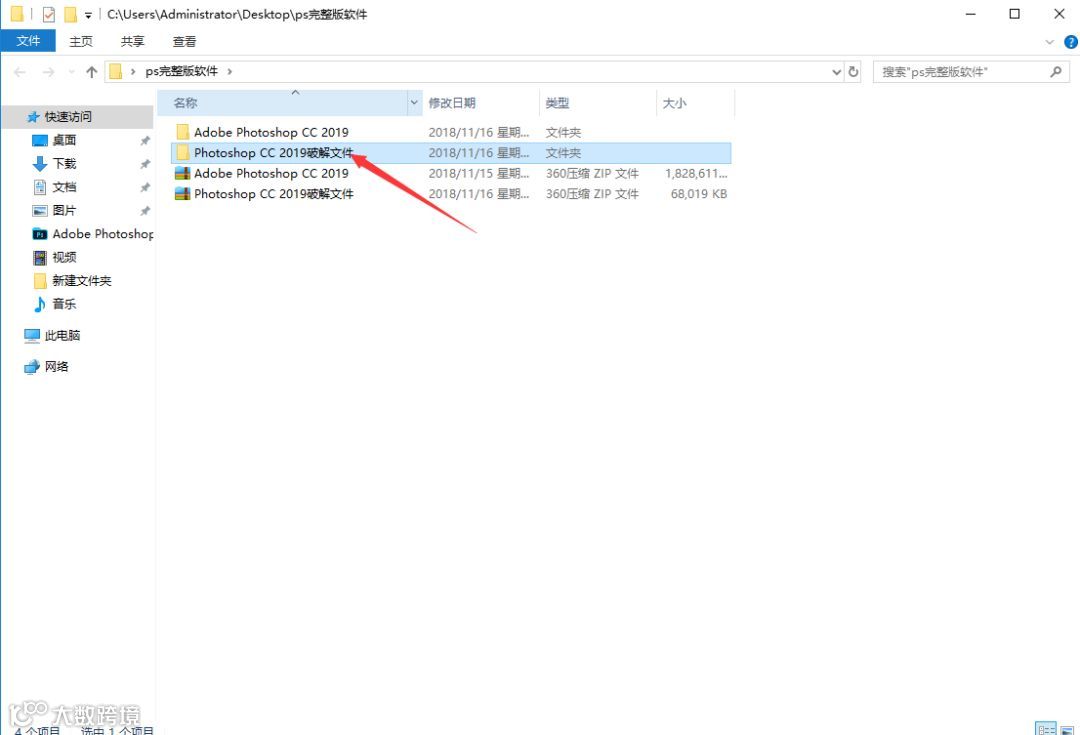Expand the ribbon with the chevron

(1050, 42)
